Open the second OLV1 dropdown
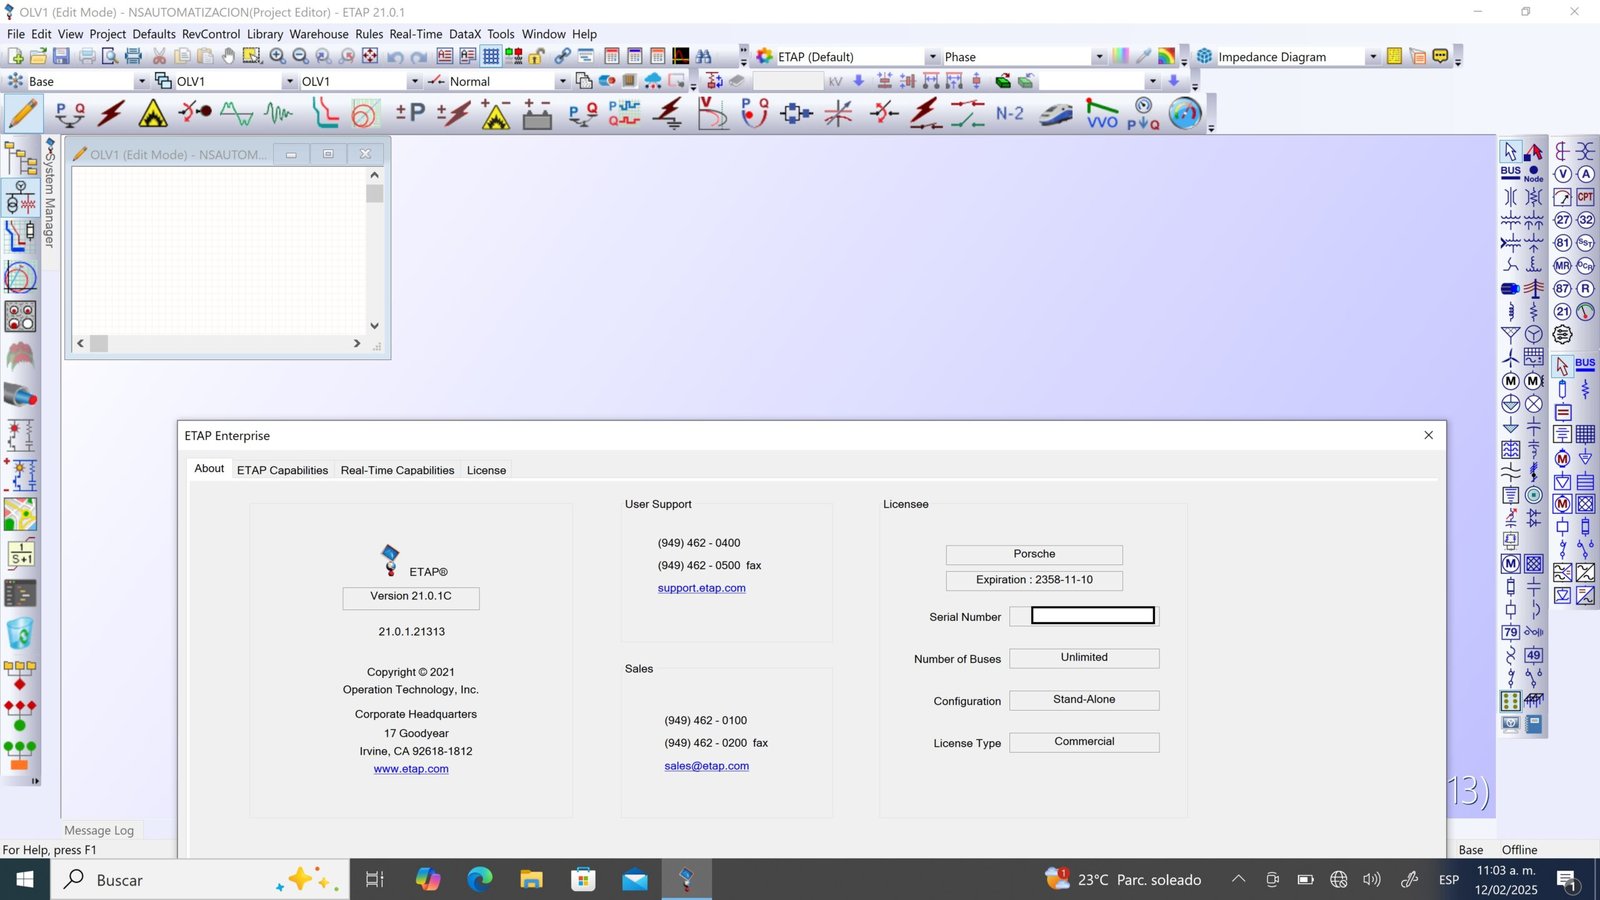Screen dimensions: 1600x900 click(414, 81)
